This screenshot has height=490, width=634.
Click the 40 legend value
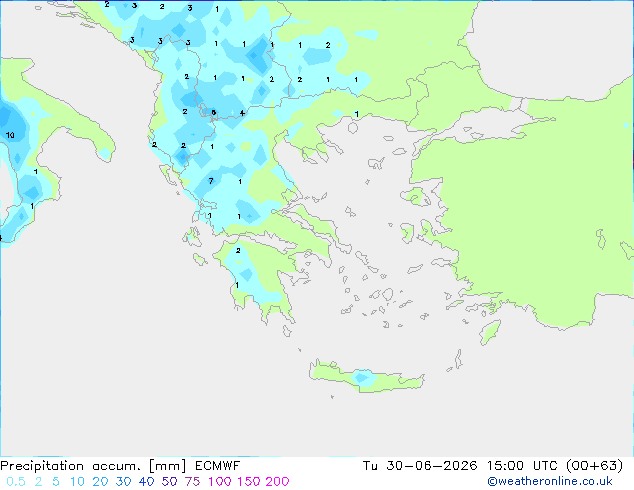click(146, 482)
